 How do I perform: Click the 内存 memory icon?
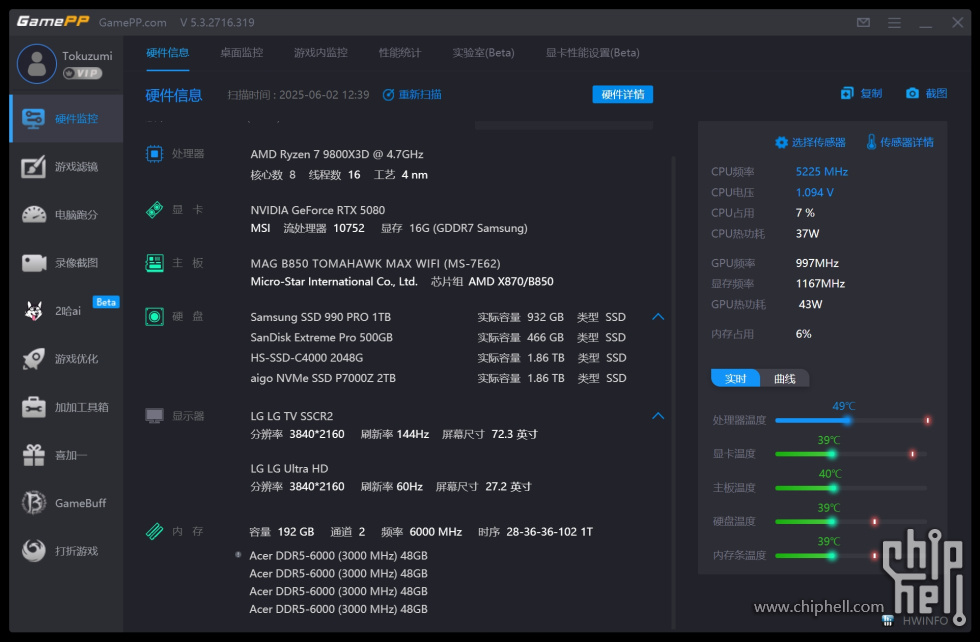[154, 531]
